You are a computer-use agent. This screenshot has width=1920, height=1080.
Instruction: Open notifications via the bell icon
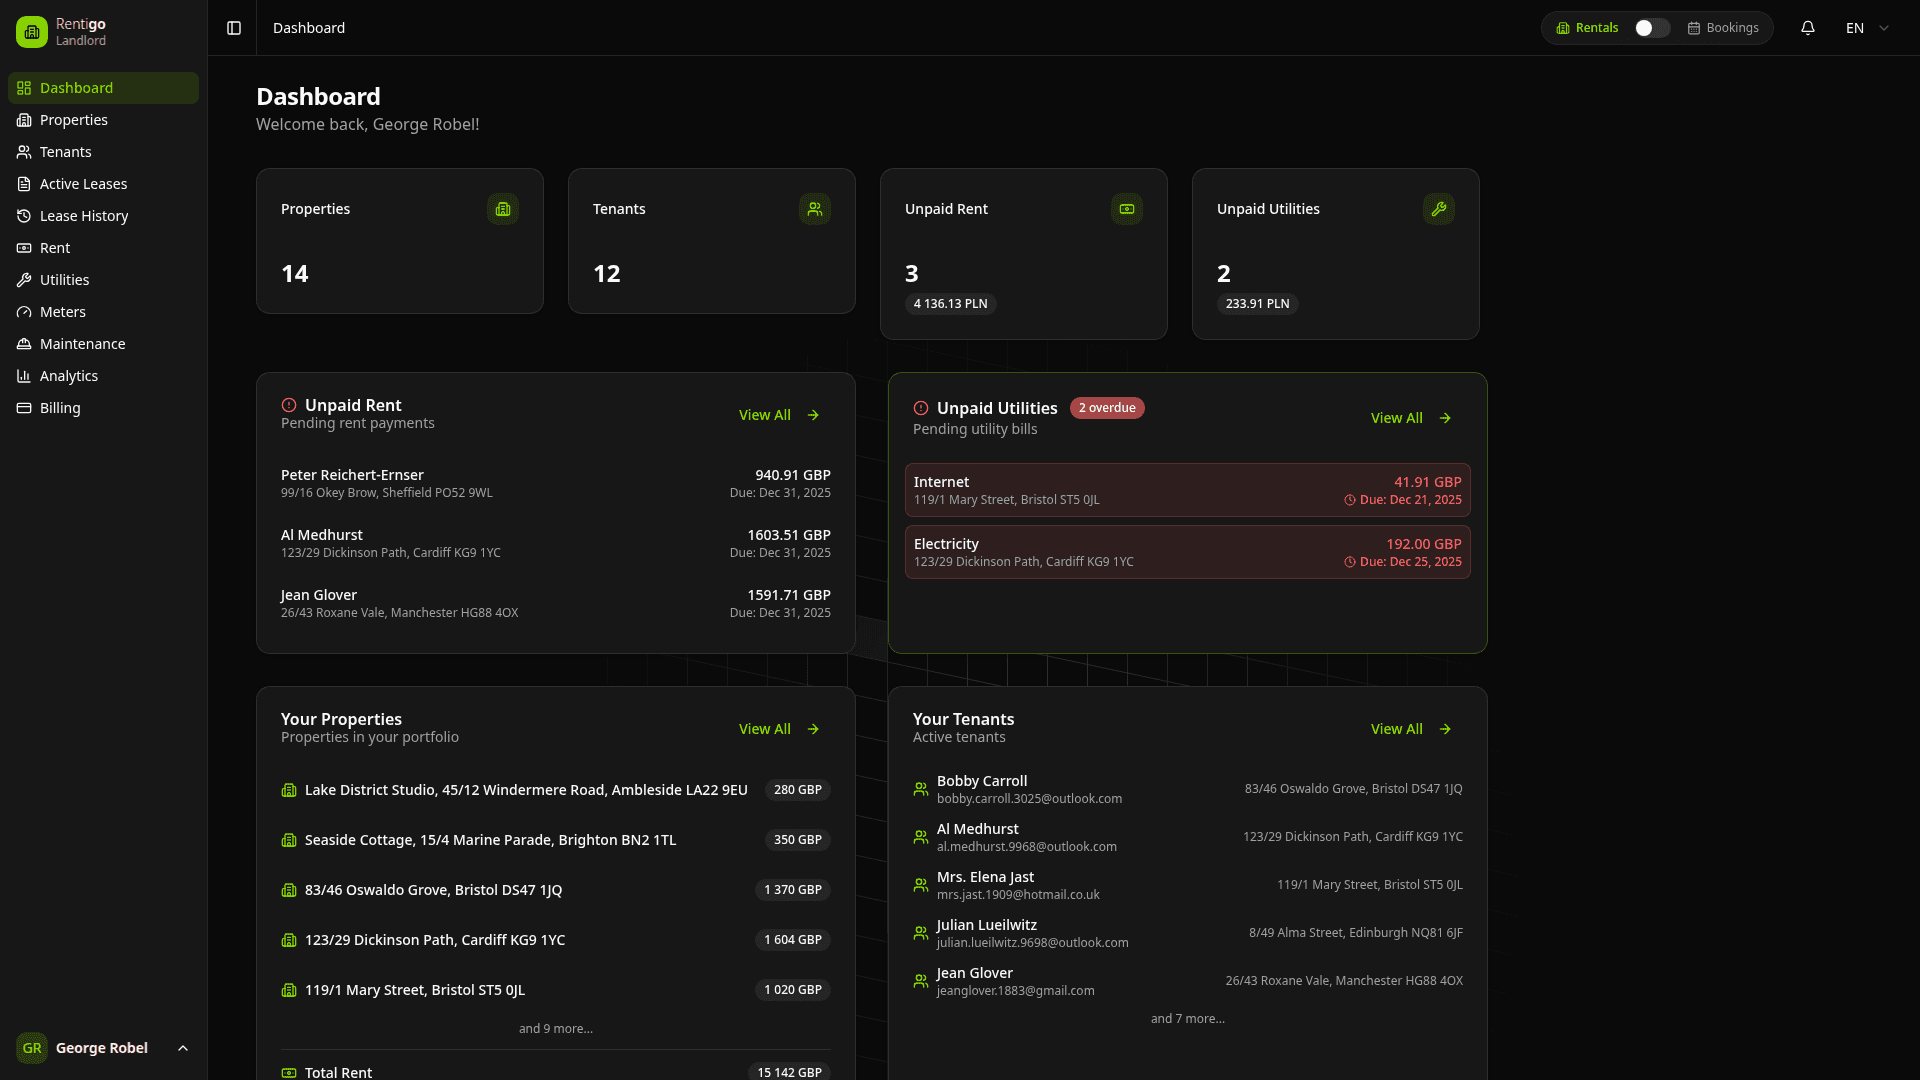tap(1808, 27)
